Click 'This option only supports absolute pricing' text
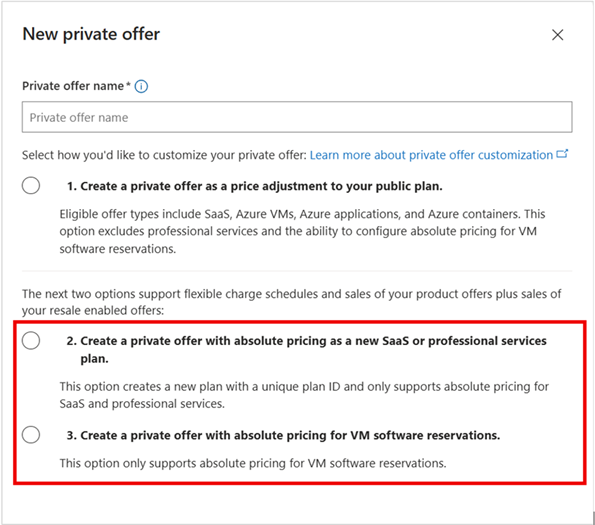 (253, 463)
